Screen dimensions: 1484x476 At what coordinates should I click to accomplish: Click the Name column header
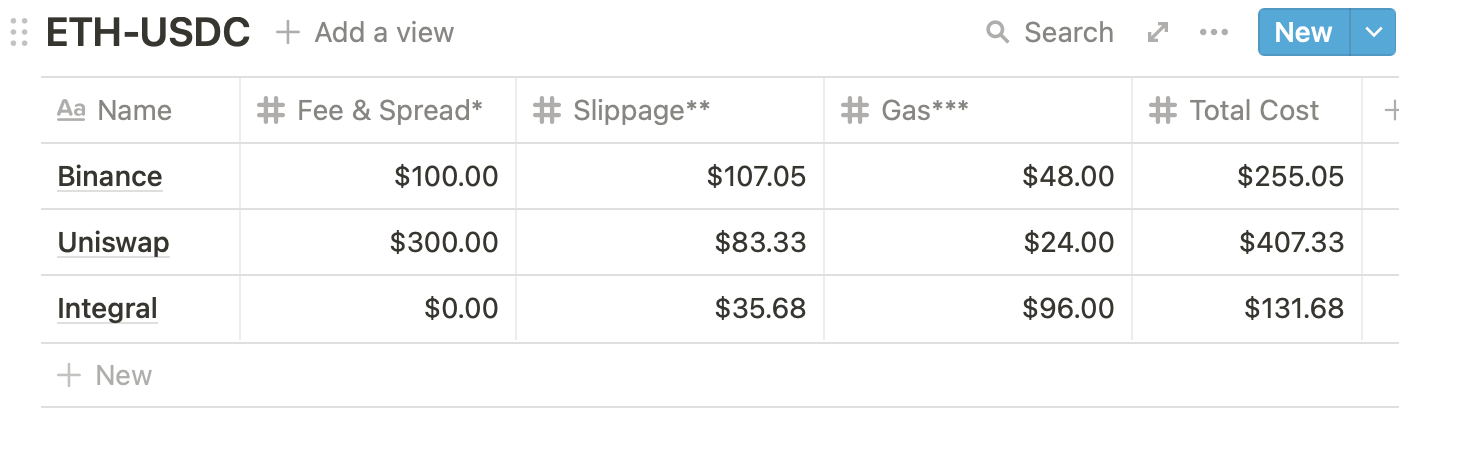coord(134,111)
